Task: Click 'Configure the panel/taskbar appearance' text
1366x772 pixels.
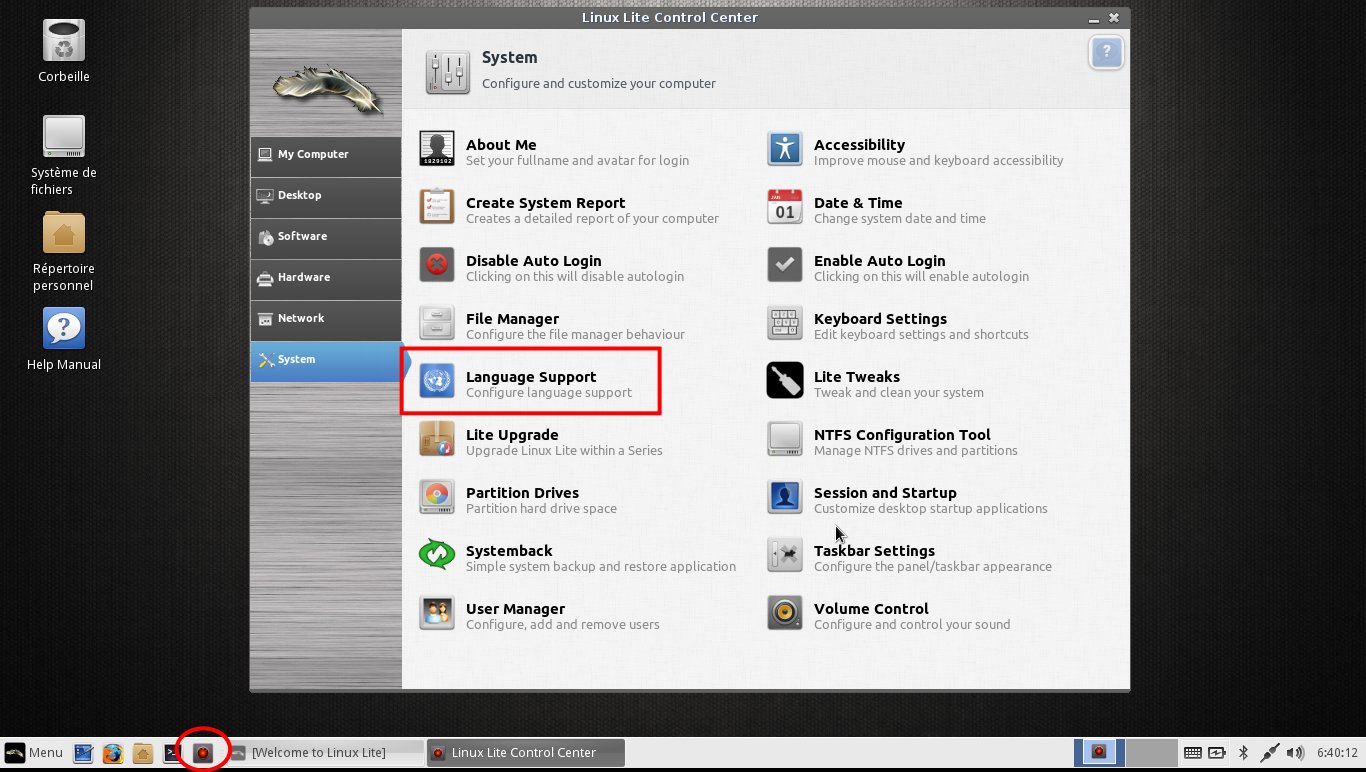Action: click(933, 567)
